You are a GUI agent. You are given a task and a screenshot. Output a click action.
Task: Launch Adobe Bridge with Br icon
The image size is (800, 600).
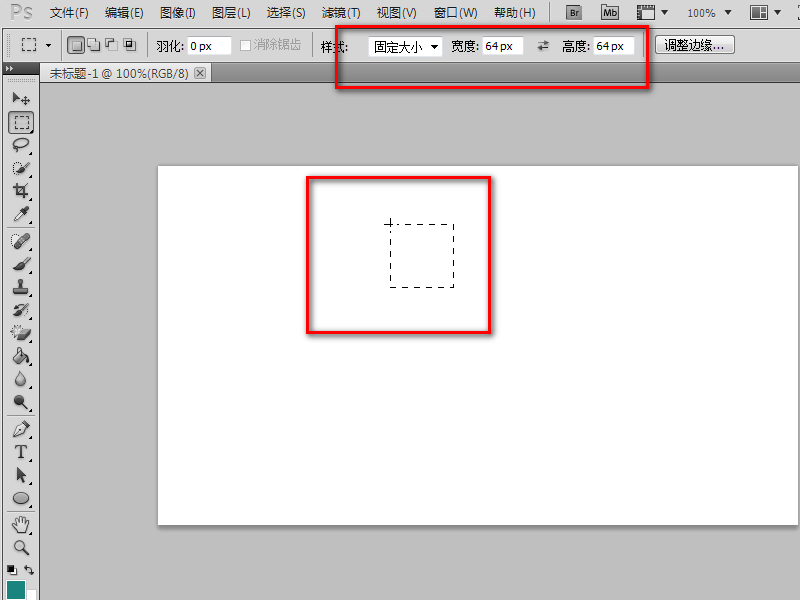click(574, 13)
